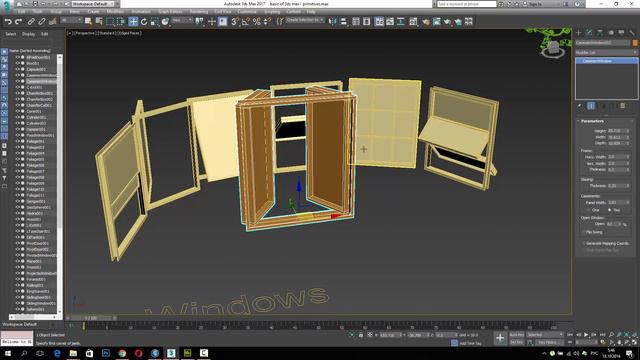Switch to the Hierarchy command panel tab
Image resolution: width=640 pixels, height=360 pixels.
pos(600,33)
